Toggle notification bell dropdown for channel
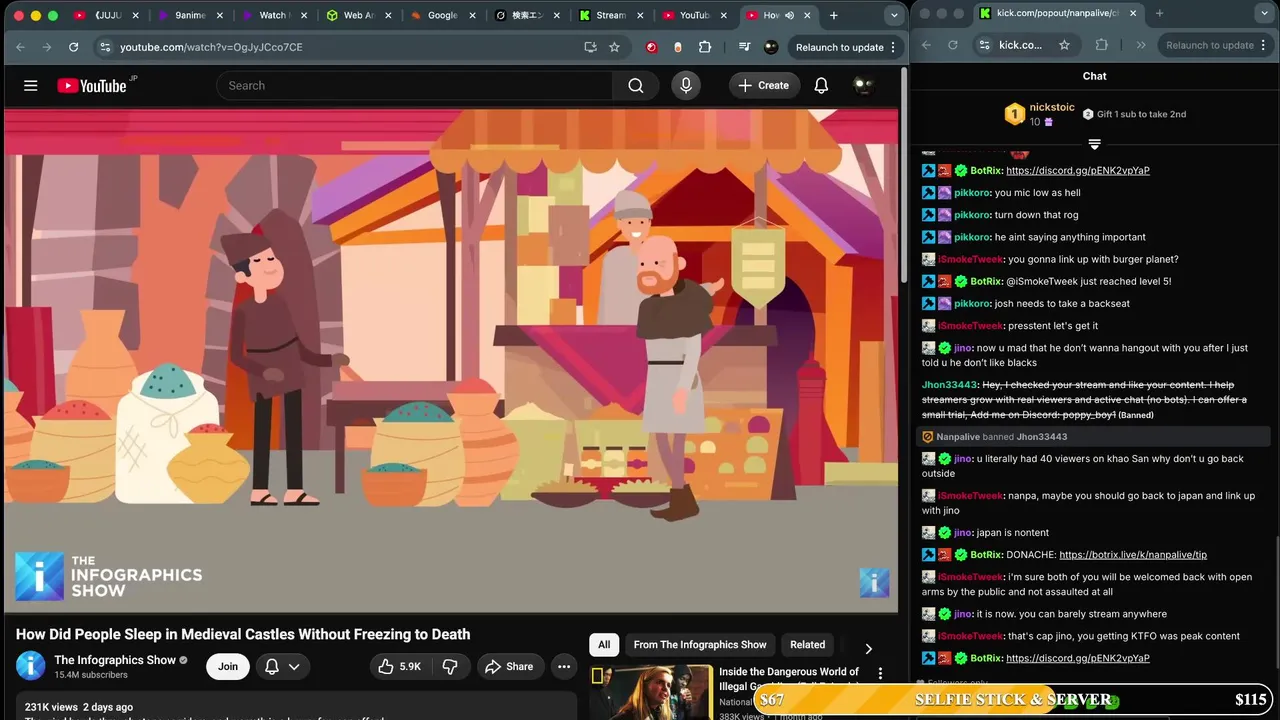 pos(282,667)
